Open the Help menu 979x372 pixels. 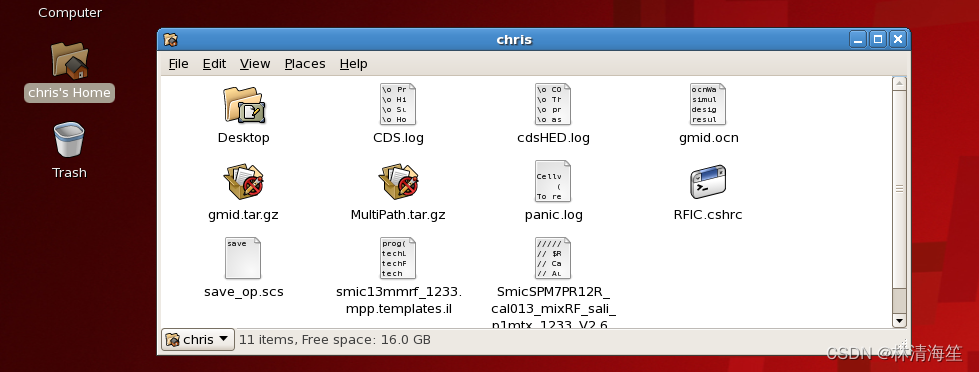coord(353,64)
